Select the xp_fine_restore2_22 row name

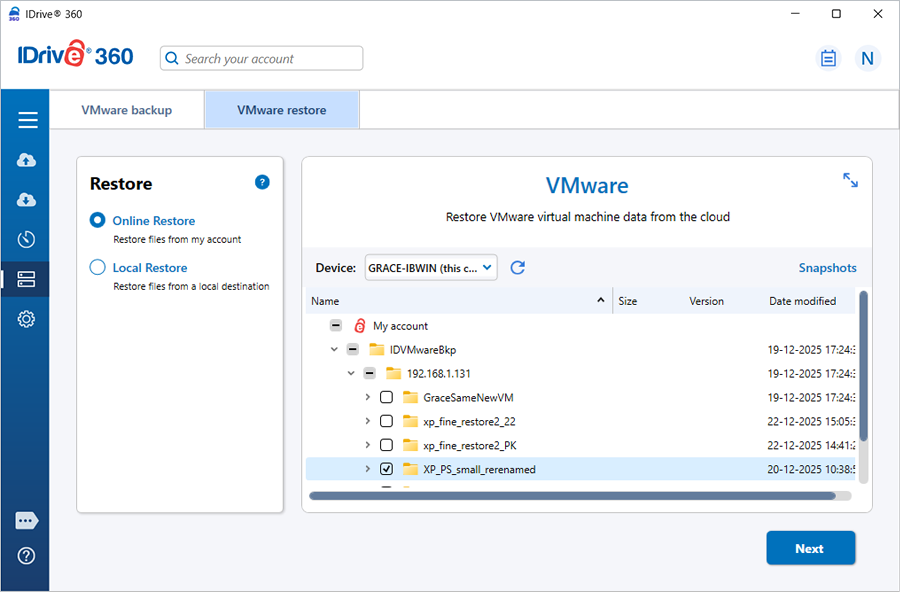(470, 421)
